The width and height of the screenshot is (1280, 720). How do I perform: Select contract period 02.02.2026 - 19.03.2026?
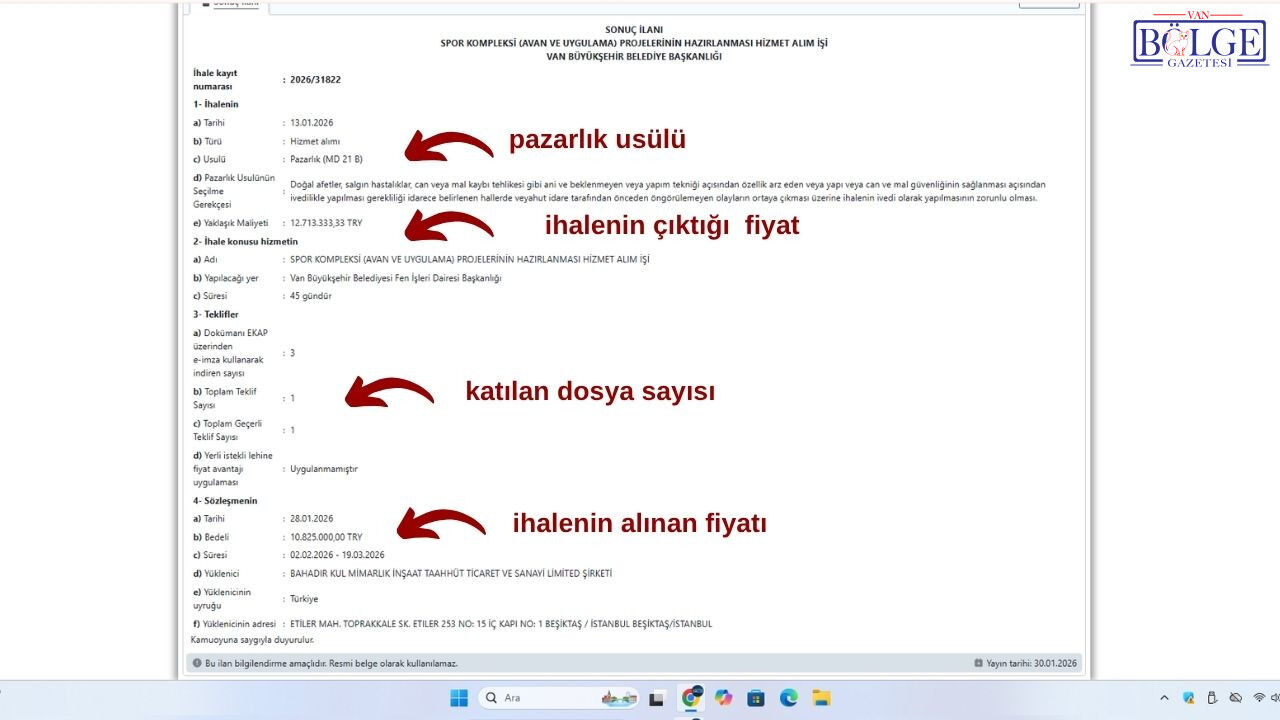(x=338, y=555)
